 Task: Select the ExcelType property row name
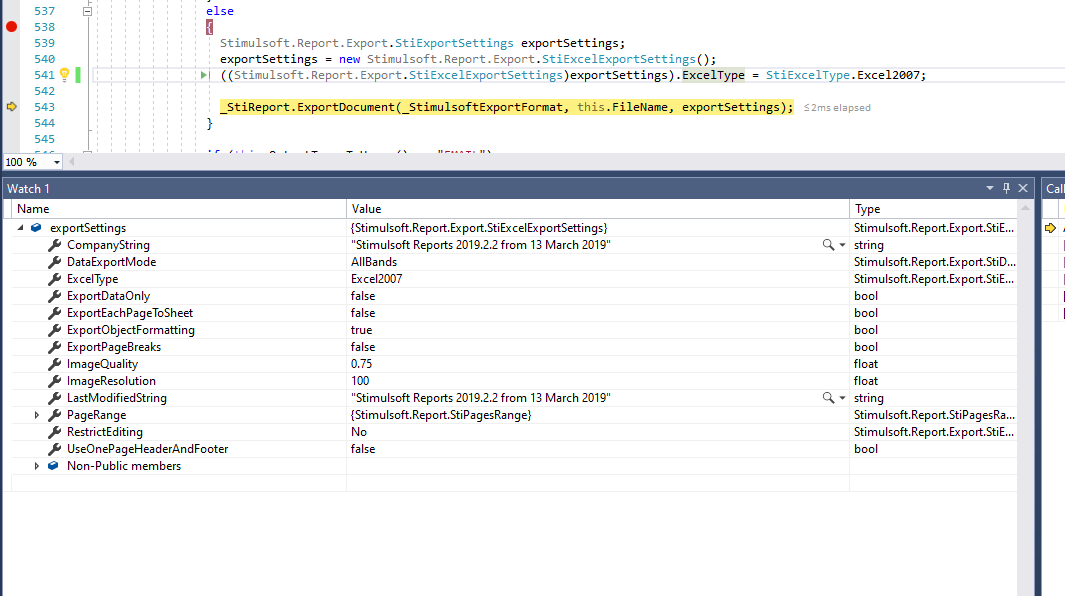tap(92, 279)
